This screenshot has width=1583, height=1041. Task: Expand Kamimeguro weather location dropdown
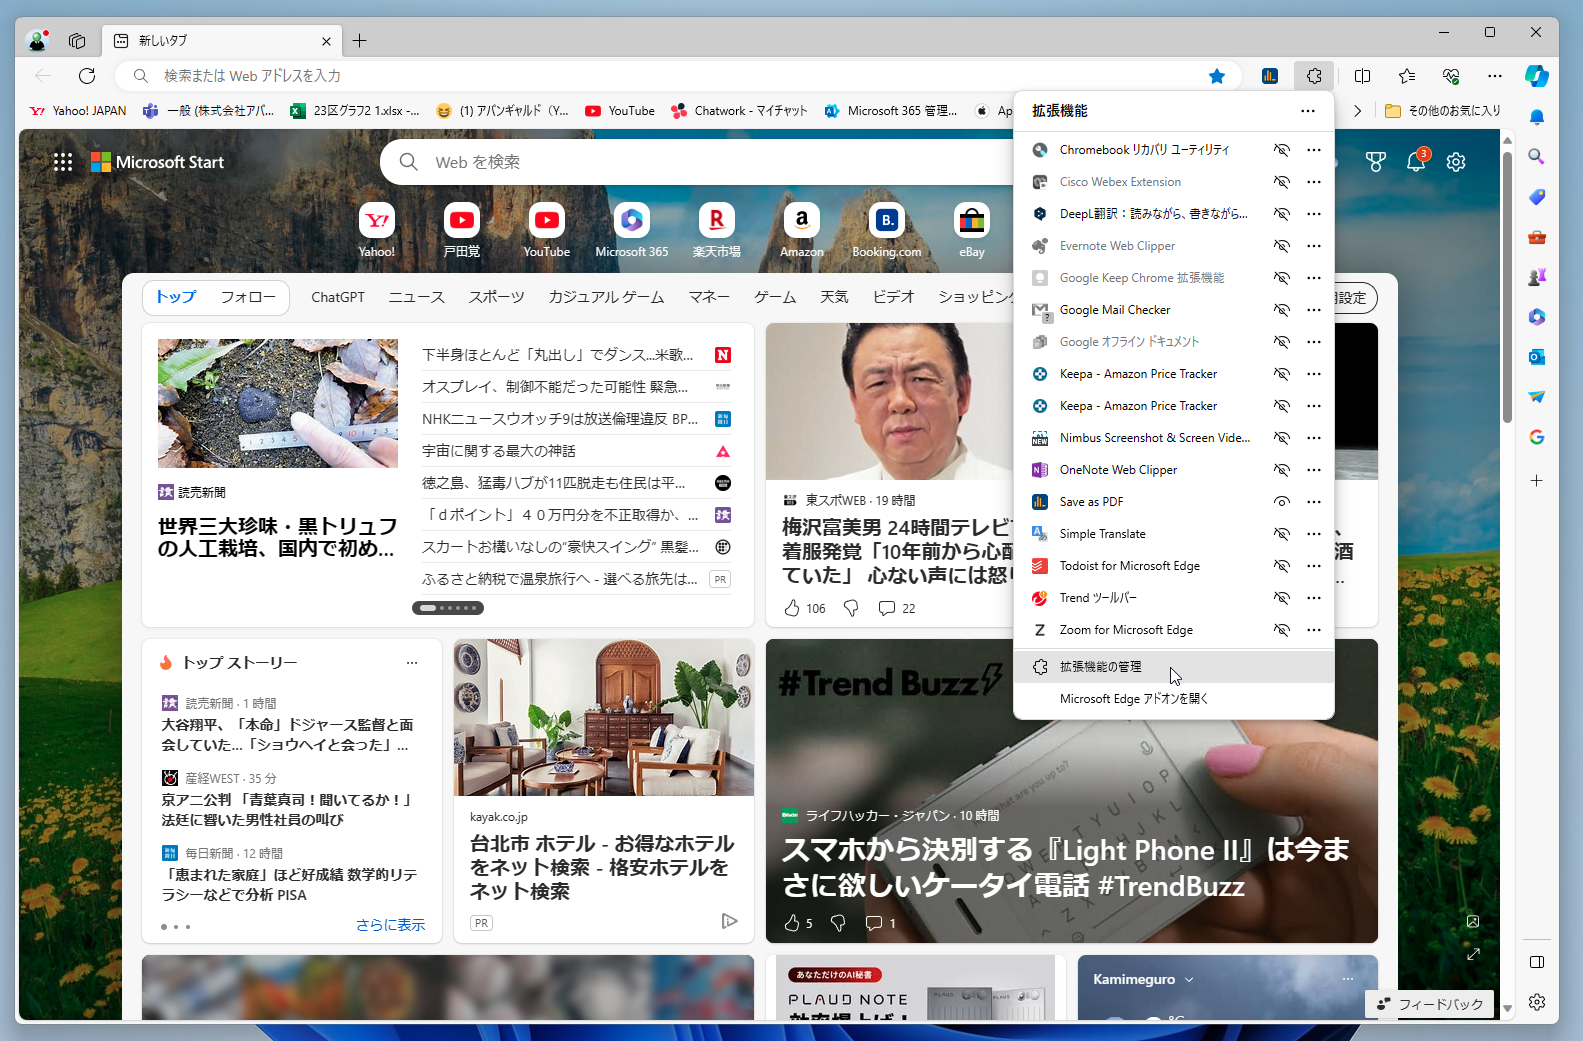tap(1189, 980)
